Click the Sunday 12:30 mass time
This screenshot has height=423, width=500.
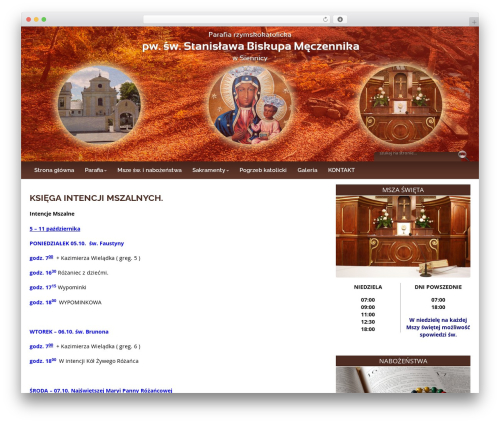(x=368, y=322)
